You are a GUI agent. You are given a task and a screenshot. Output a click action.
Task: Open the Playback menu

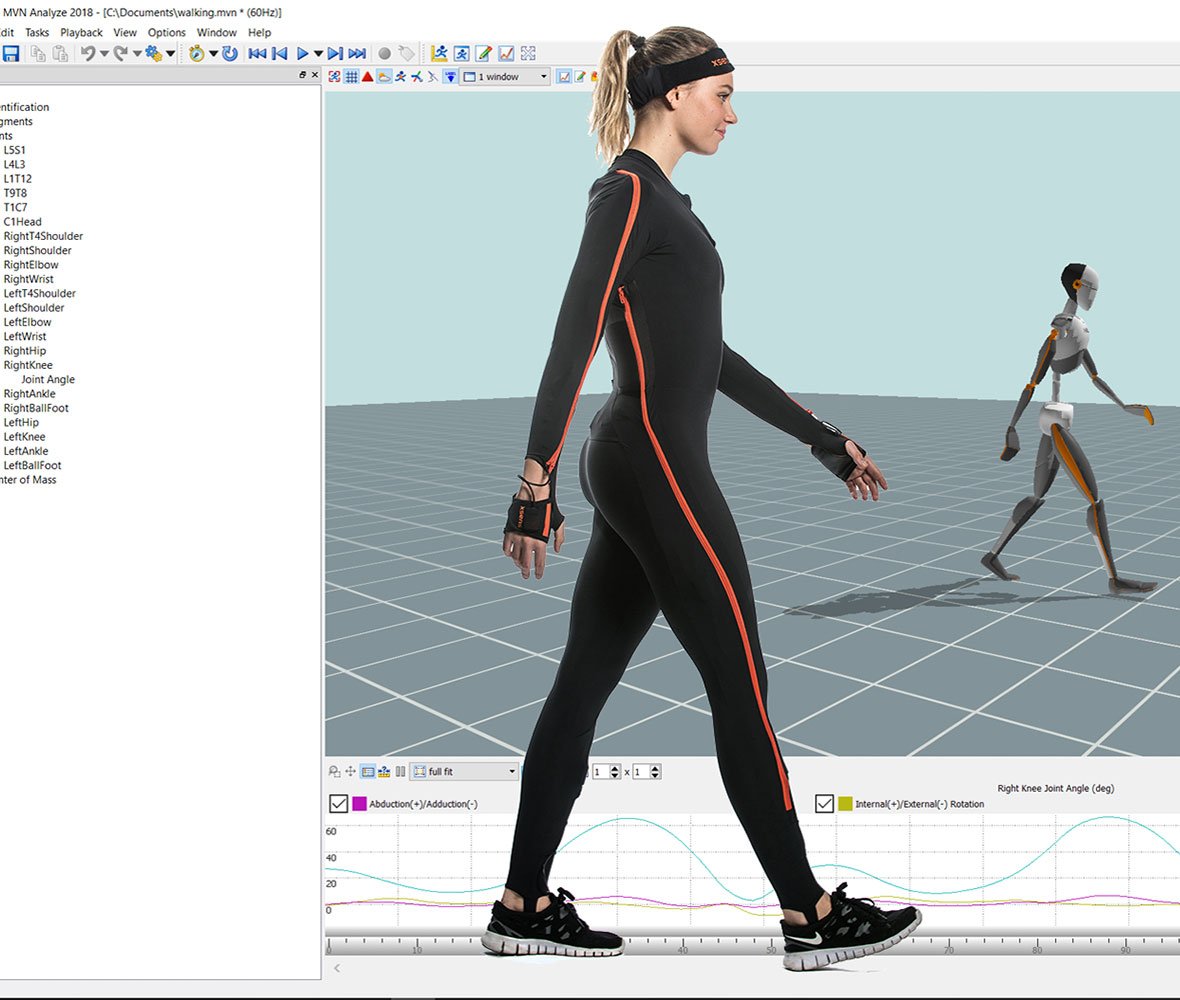tap(81, 33)
